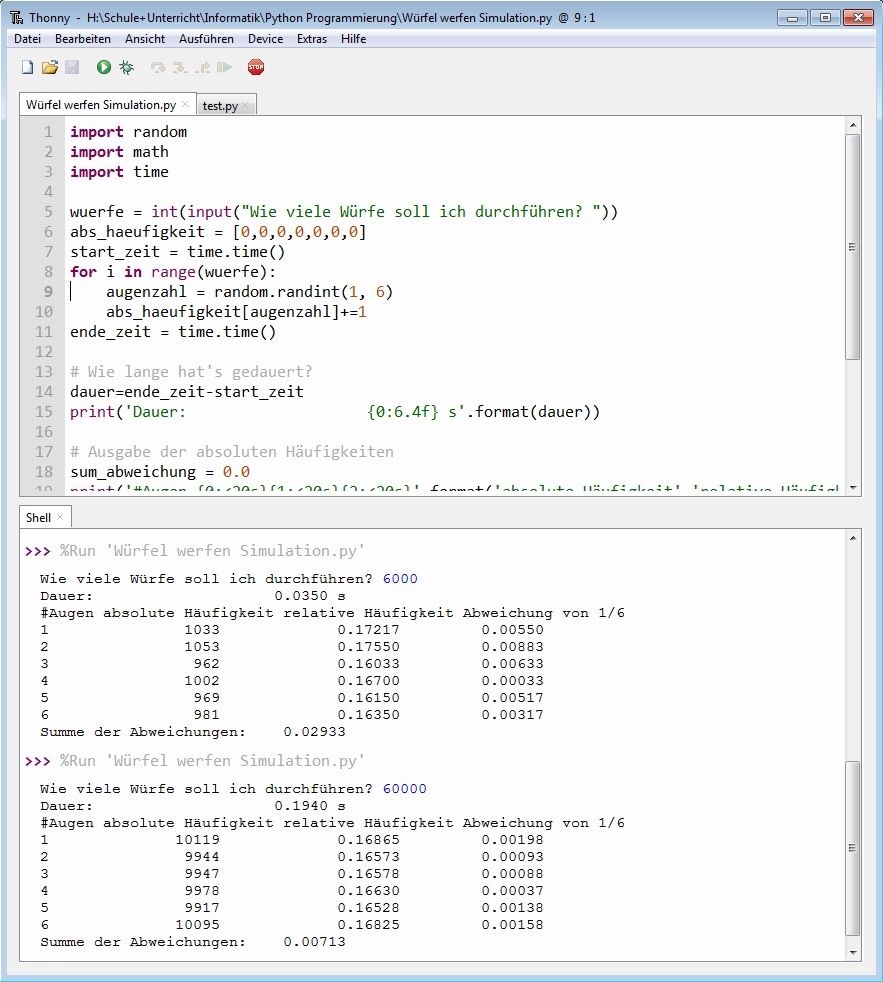Stop the program with red STOP icon

point(256,68)
